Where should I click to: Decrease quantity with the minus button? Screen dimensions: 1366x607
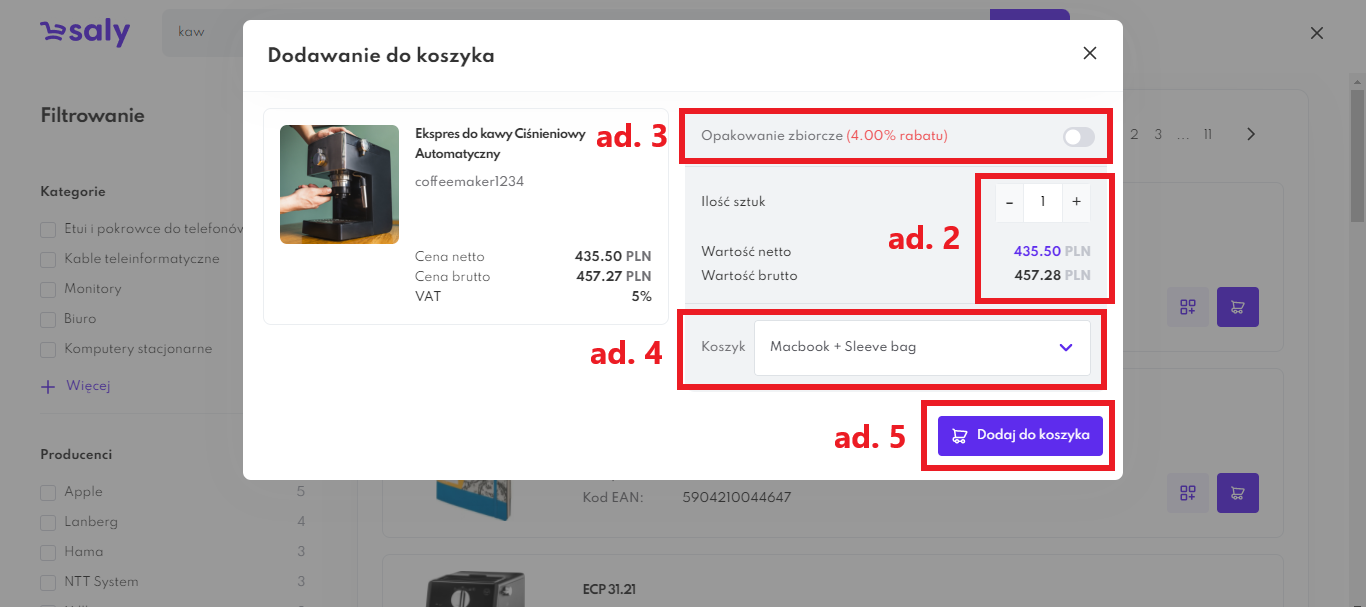(x=1009, y=202)
